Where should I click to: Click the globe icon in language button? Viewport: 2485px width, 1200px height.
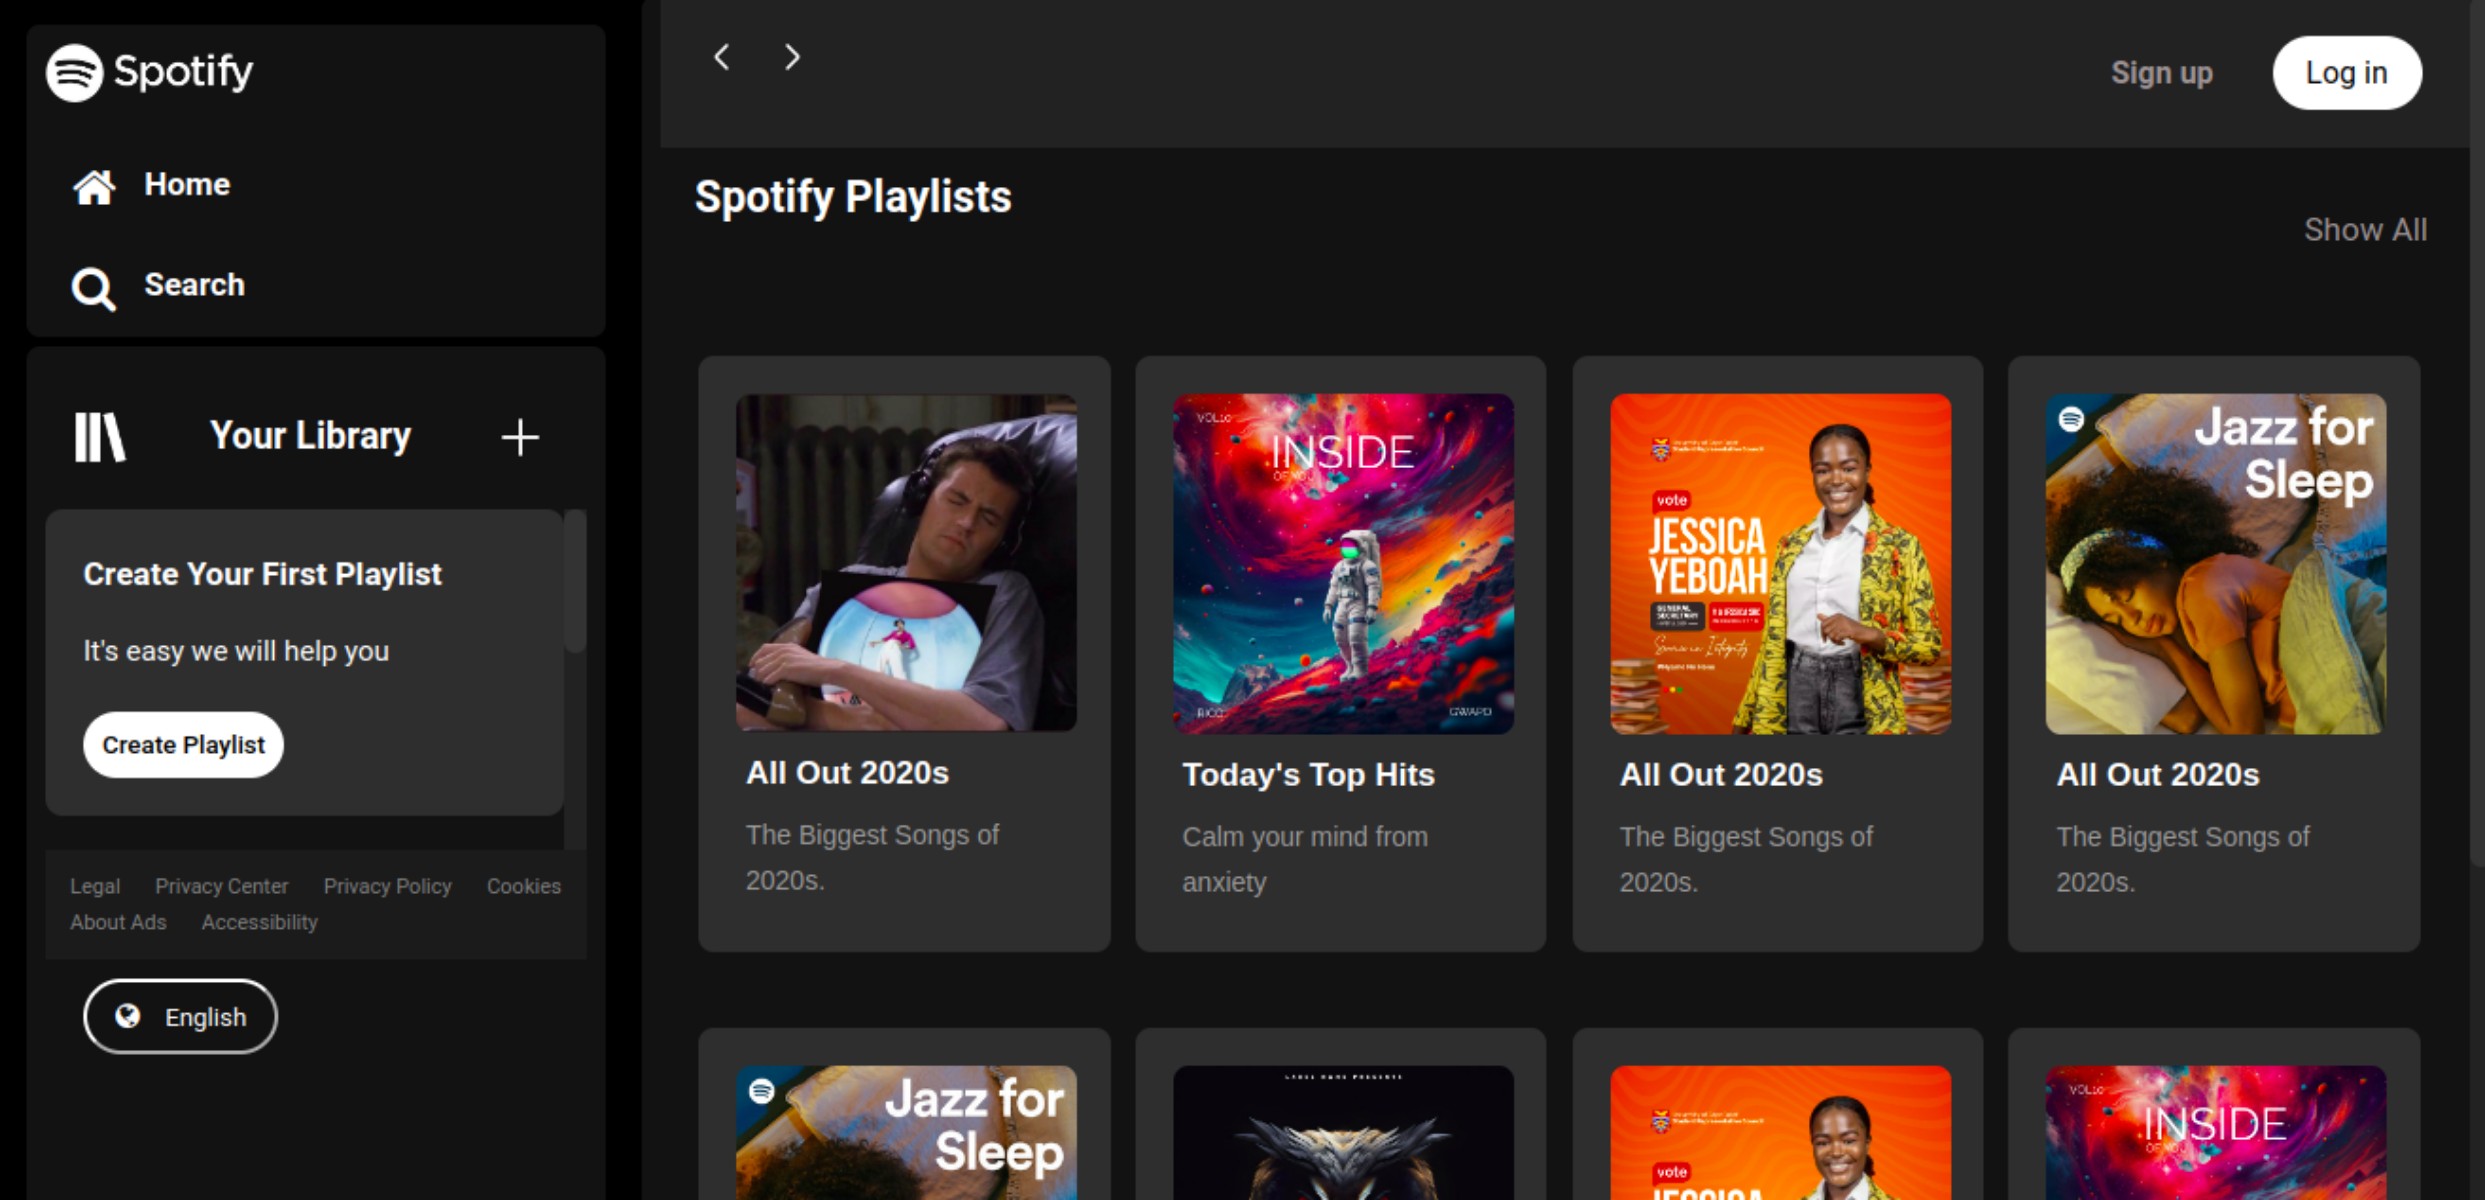point(127,1016)
